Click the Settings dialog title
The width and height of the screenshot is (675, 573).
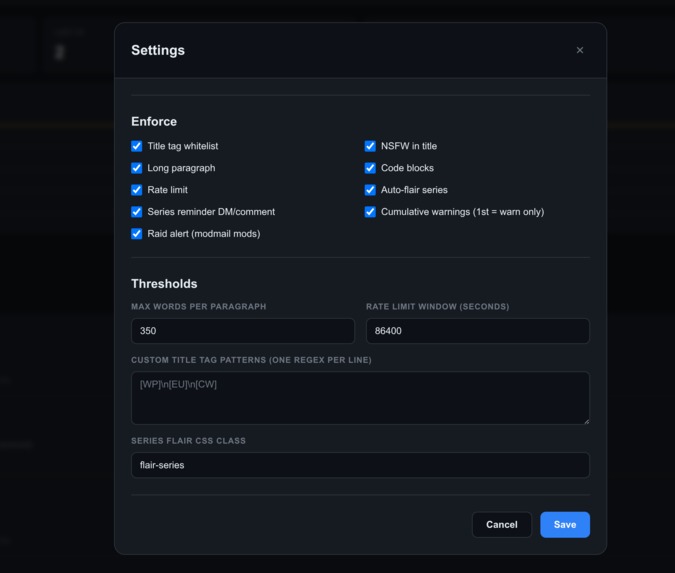pyautogui.click(x=158, y=50)
